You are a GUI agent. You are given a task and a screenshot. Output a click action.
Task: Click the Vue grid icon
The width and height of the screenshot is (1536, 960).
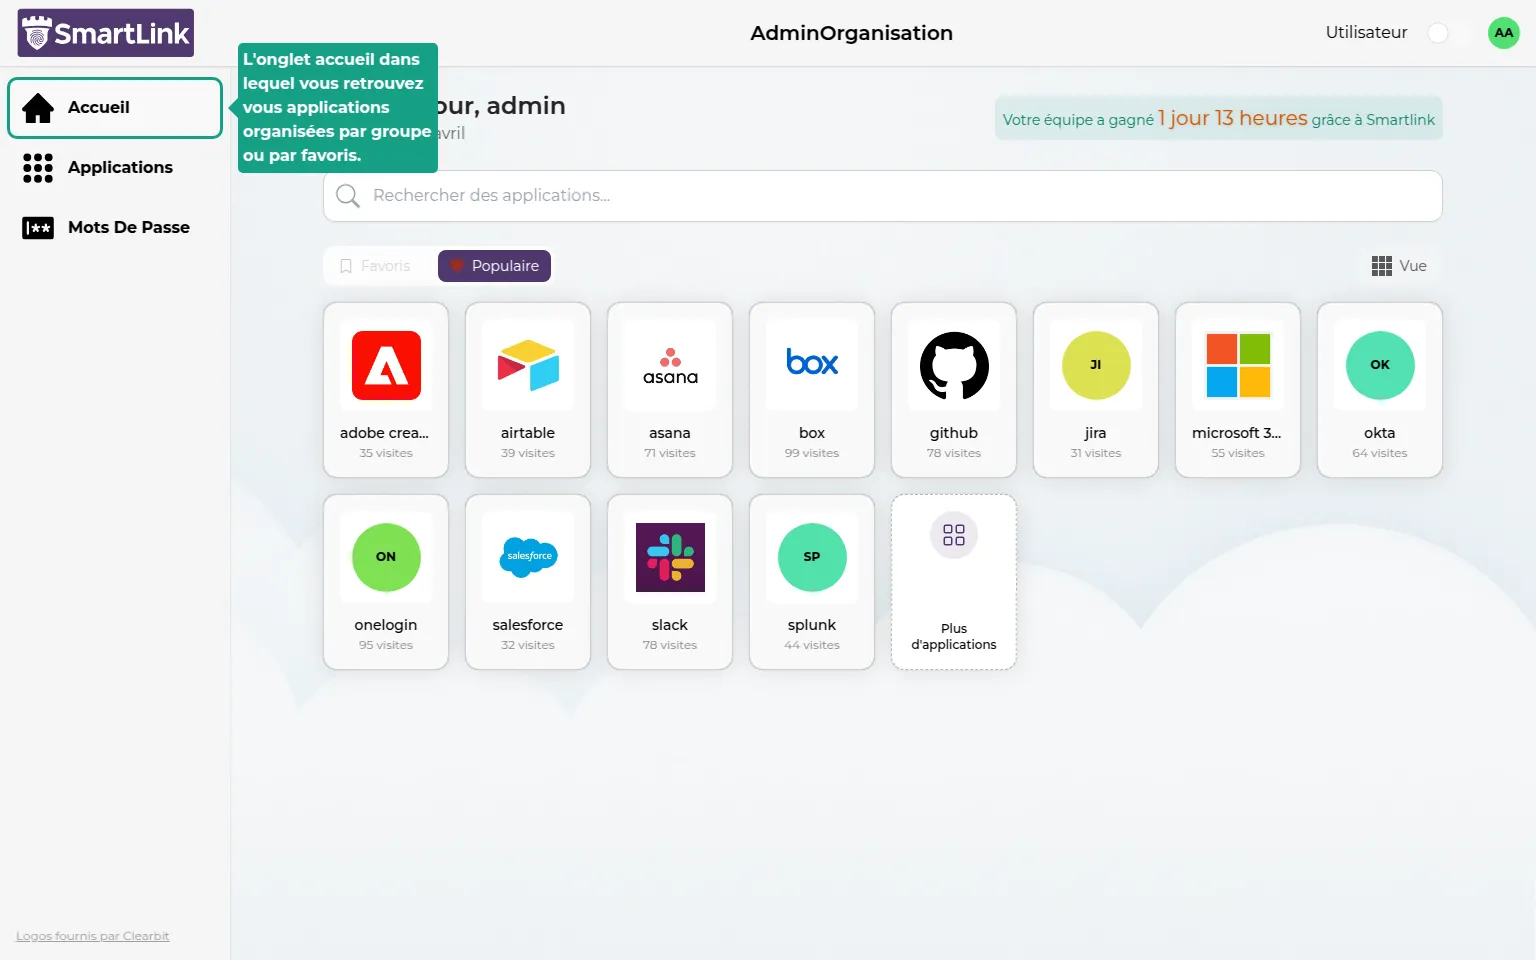click(x=1382, y=266)
